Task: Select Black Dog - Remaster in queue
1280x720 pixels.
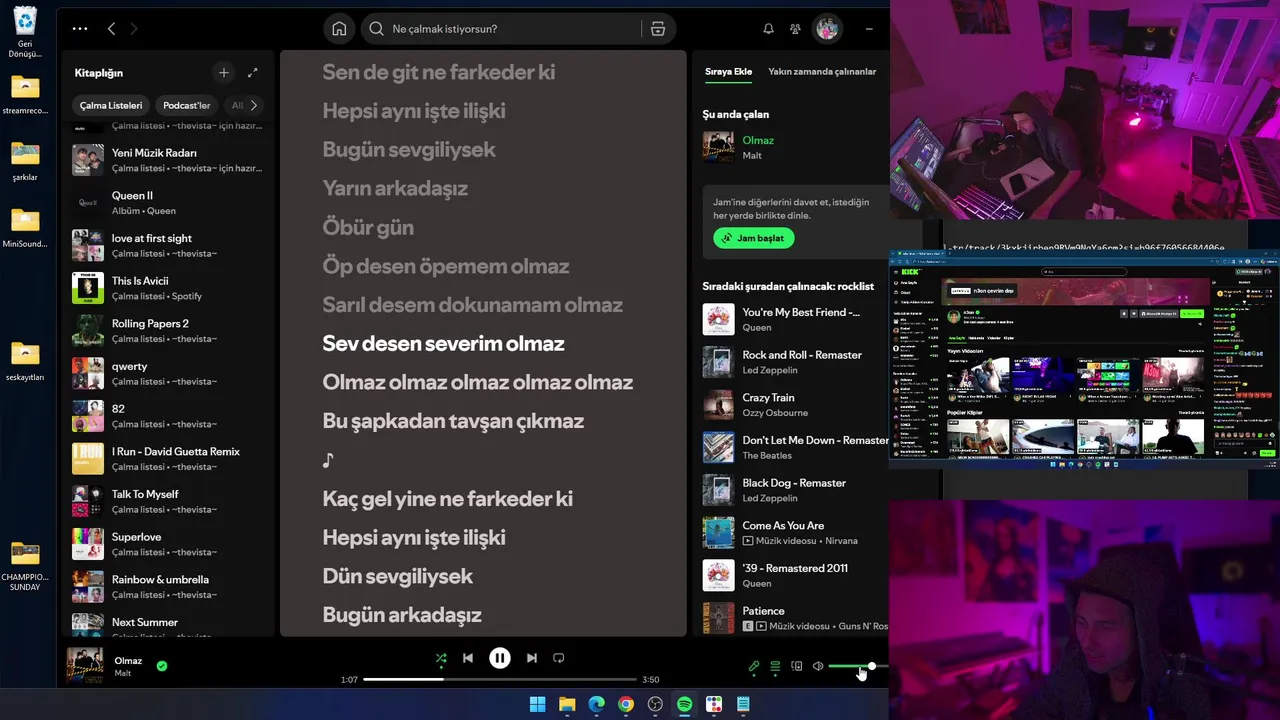Action: click(x=796, y=490)
